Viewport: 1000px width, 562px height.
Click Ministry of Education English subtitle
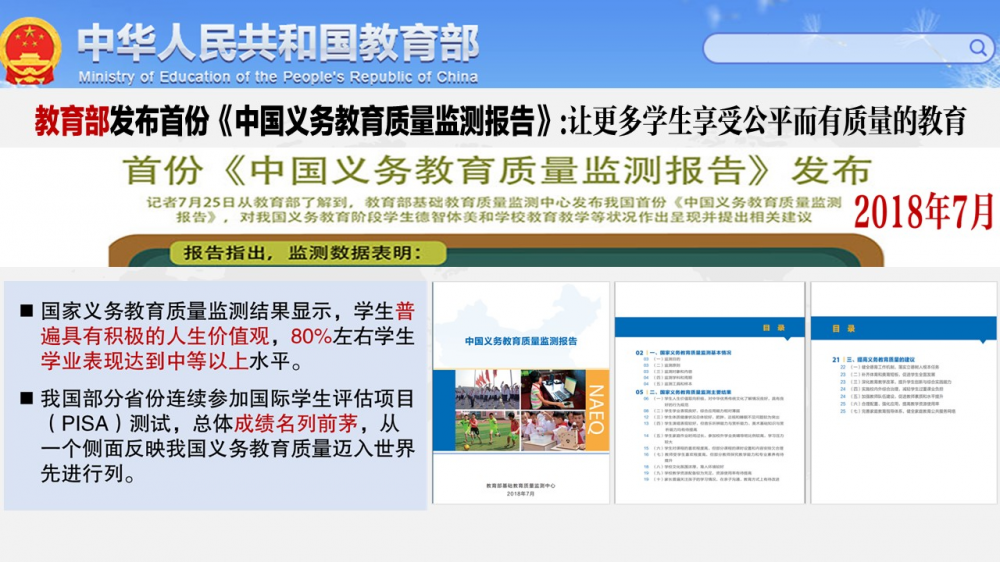click(x=278, y=77)
